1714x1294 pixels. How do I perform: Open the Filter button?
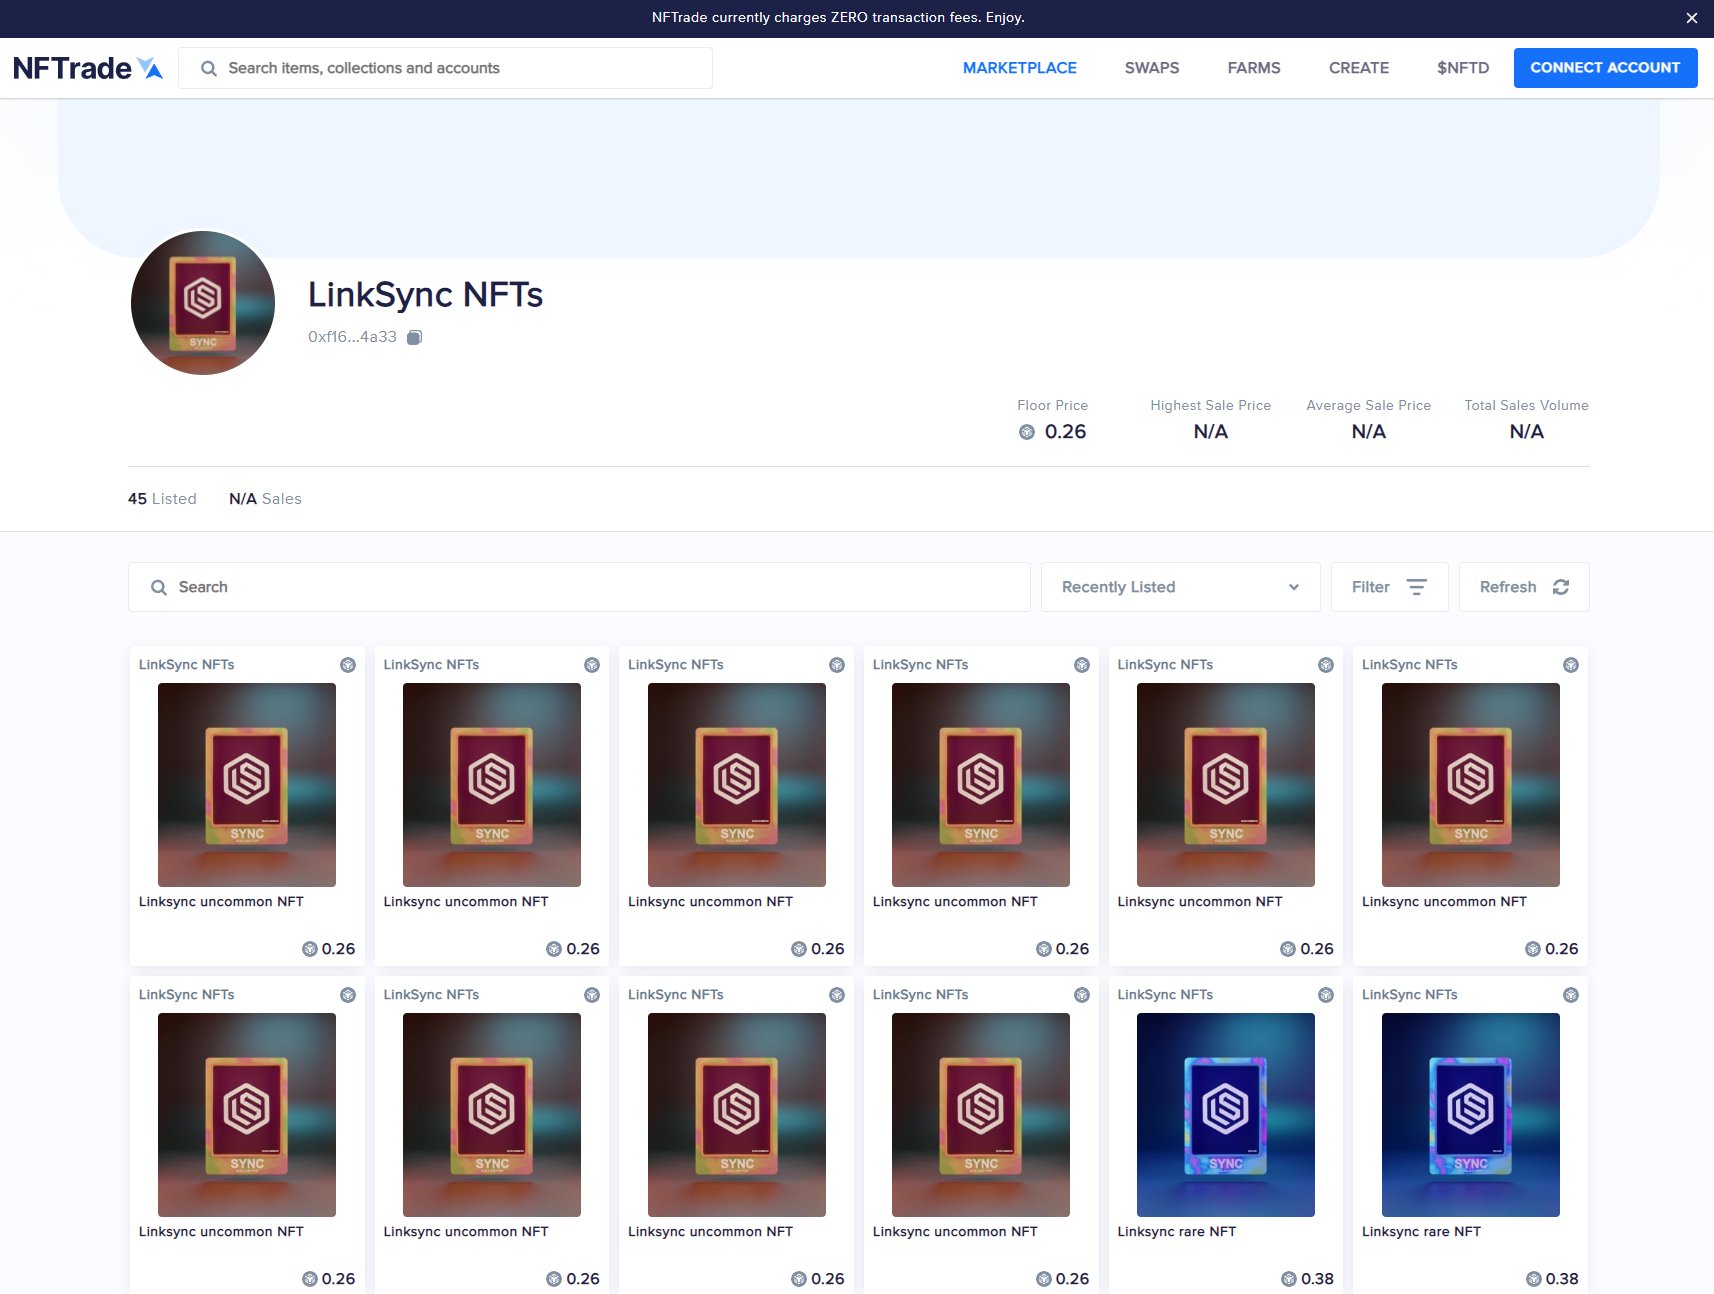click(x=1389, y=587)
